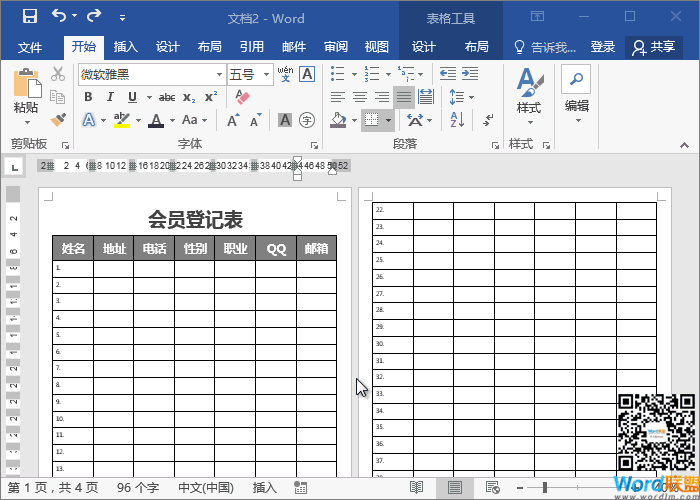700x500 pixels.
Task: Apply character shading (gray A) icon
Action: pyautogui.click(x=285, y=120)
